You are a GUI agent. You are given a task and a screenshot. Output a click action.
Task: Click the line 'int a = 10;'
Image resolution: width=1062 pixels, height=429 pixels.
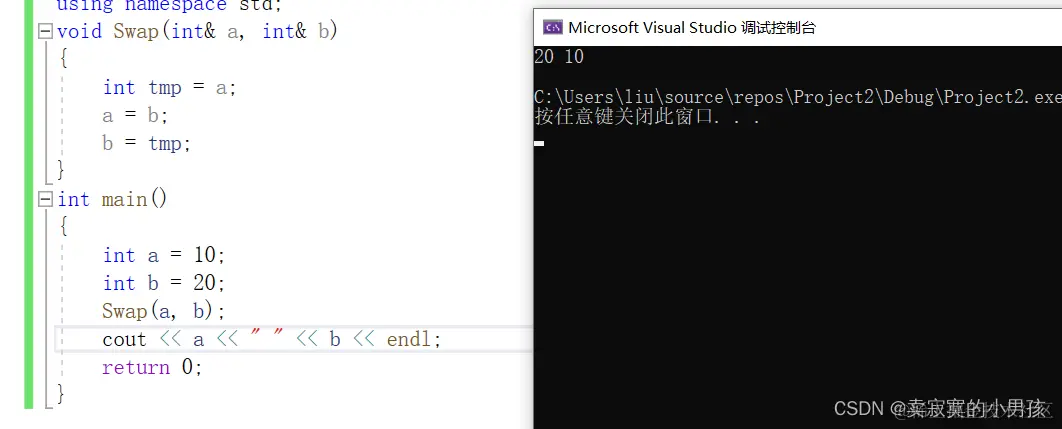click(x=163, y=256)
